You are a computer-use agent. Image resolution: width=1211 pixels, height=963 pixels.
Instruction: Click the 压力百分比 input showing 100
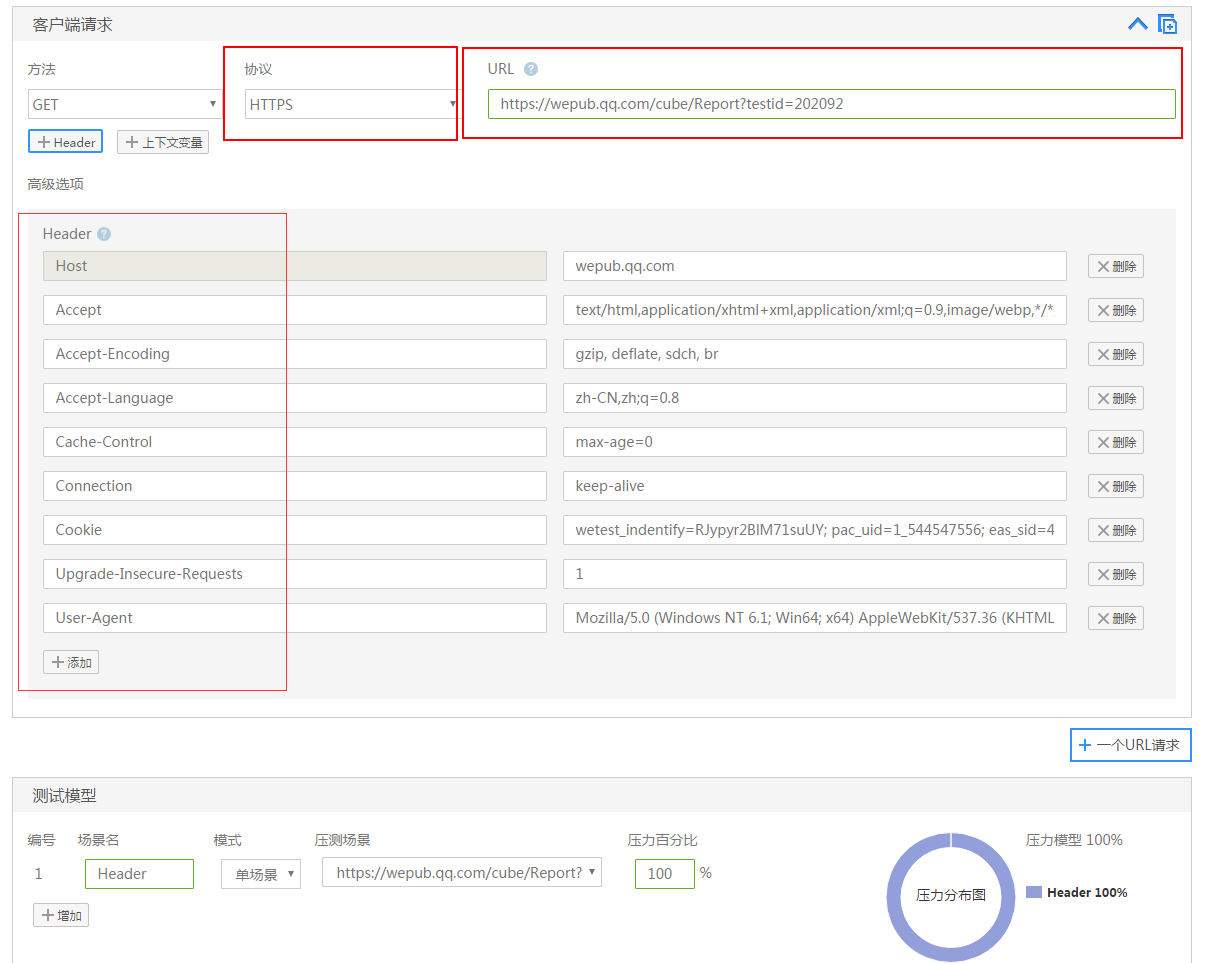(665, 874)
